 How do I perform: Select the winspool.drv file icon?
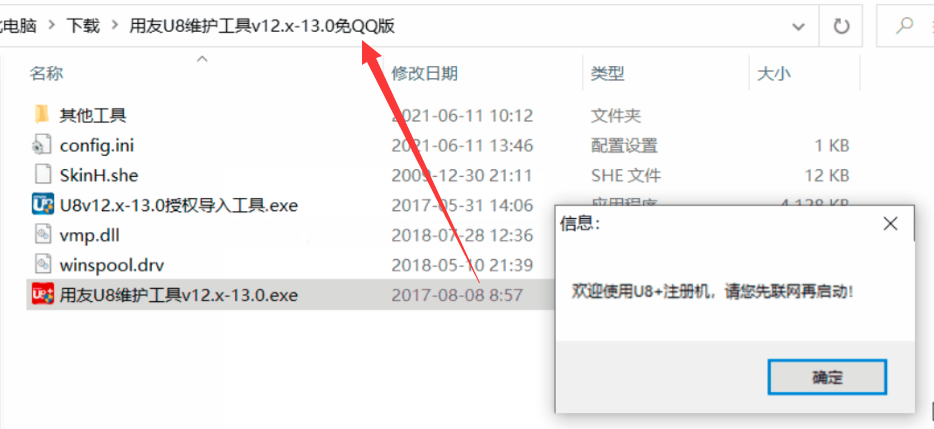click(42, 265)
